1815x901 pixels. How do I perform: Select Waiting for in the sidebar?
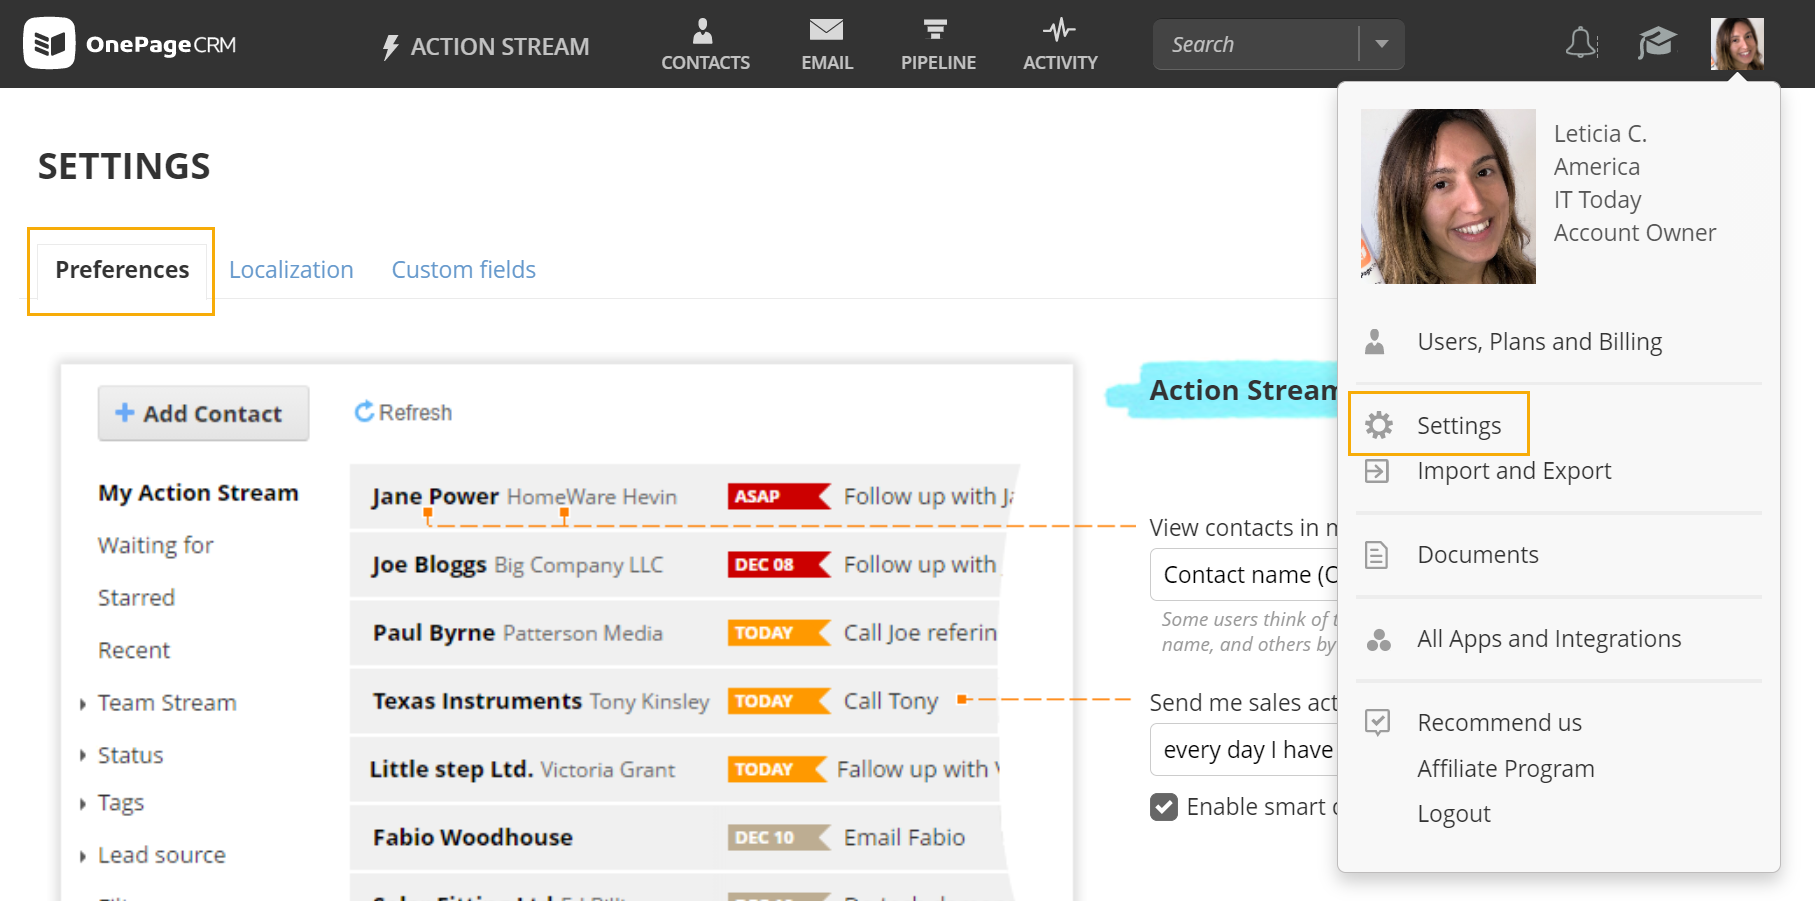(x=155, y=545)
